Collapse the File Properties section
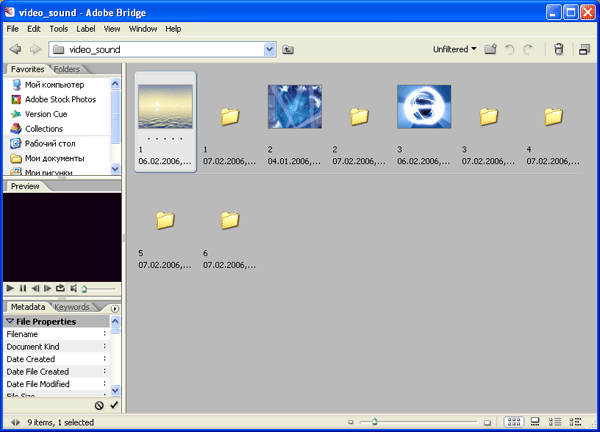This screenshot has width=600, height=432. pyautogui.click(x=11, y=322)
